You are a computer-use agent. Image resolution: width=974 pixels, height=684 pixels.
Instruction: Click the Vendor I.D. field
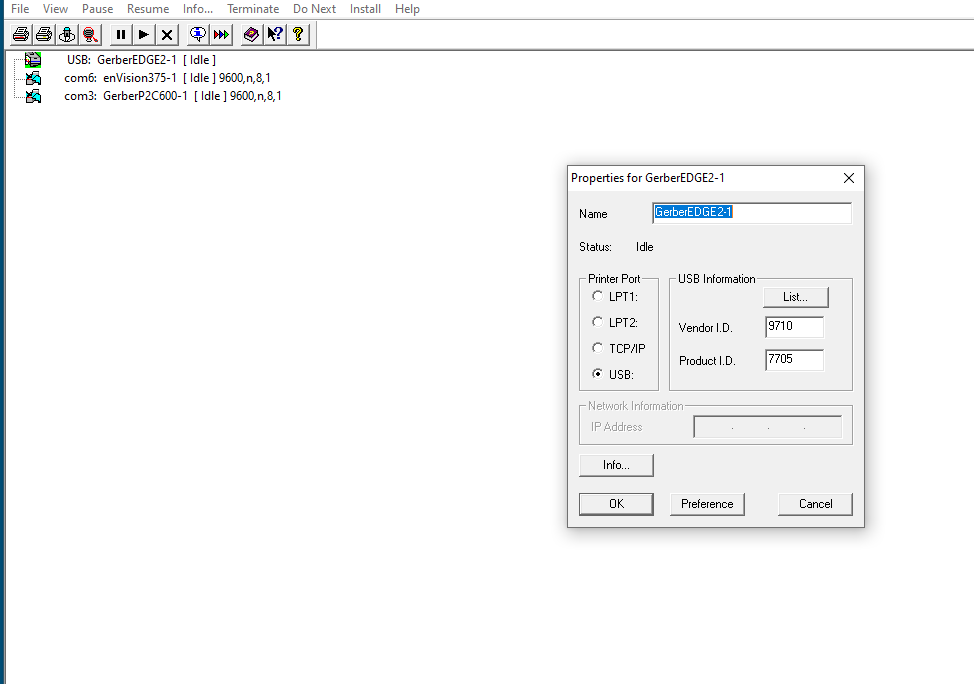coord(794,327)
